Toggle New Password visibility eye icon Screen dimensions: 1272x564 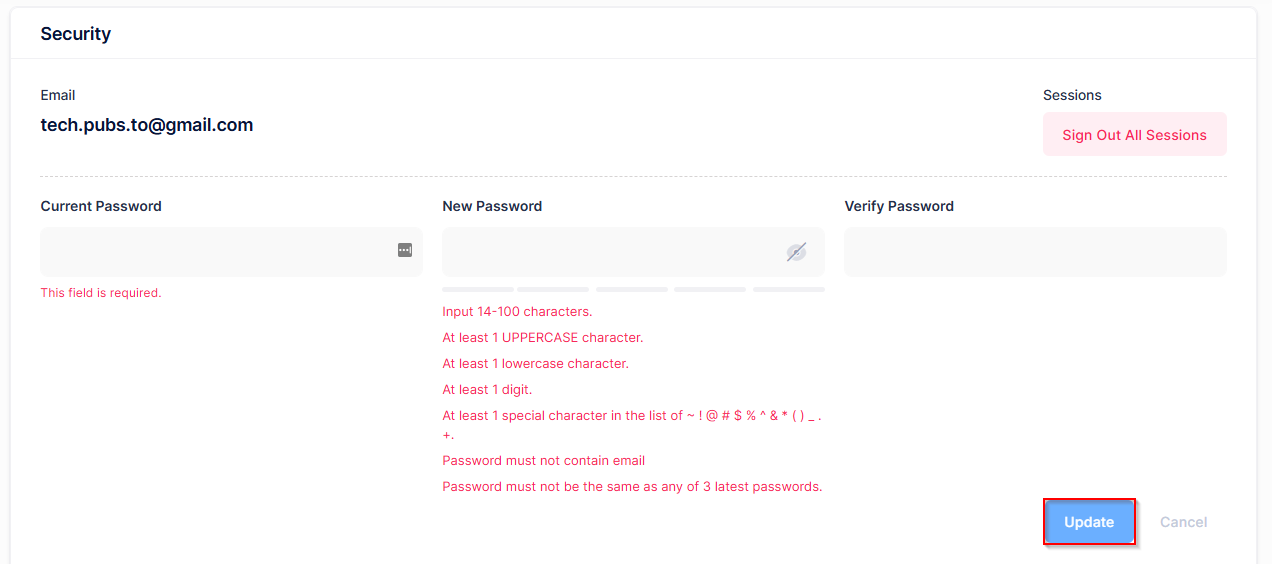pyautogui.click(x=796, y=252)
